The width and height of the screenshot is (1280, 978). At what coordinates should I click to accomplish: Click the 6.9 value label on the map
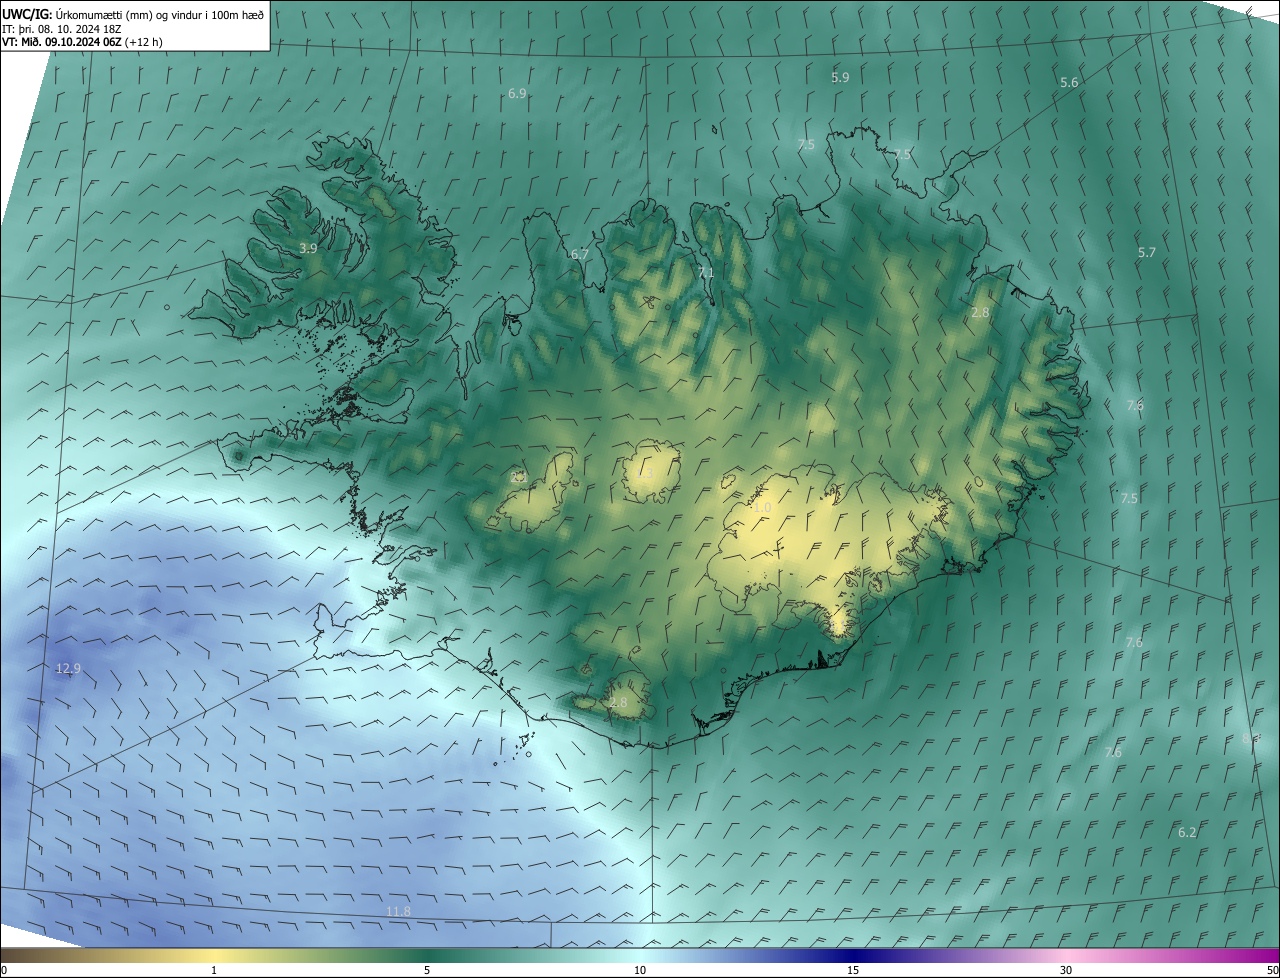click(517, 93)
